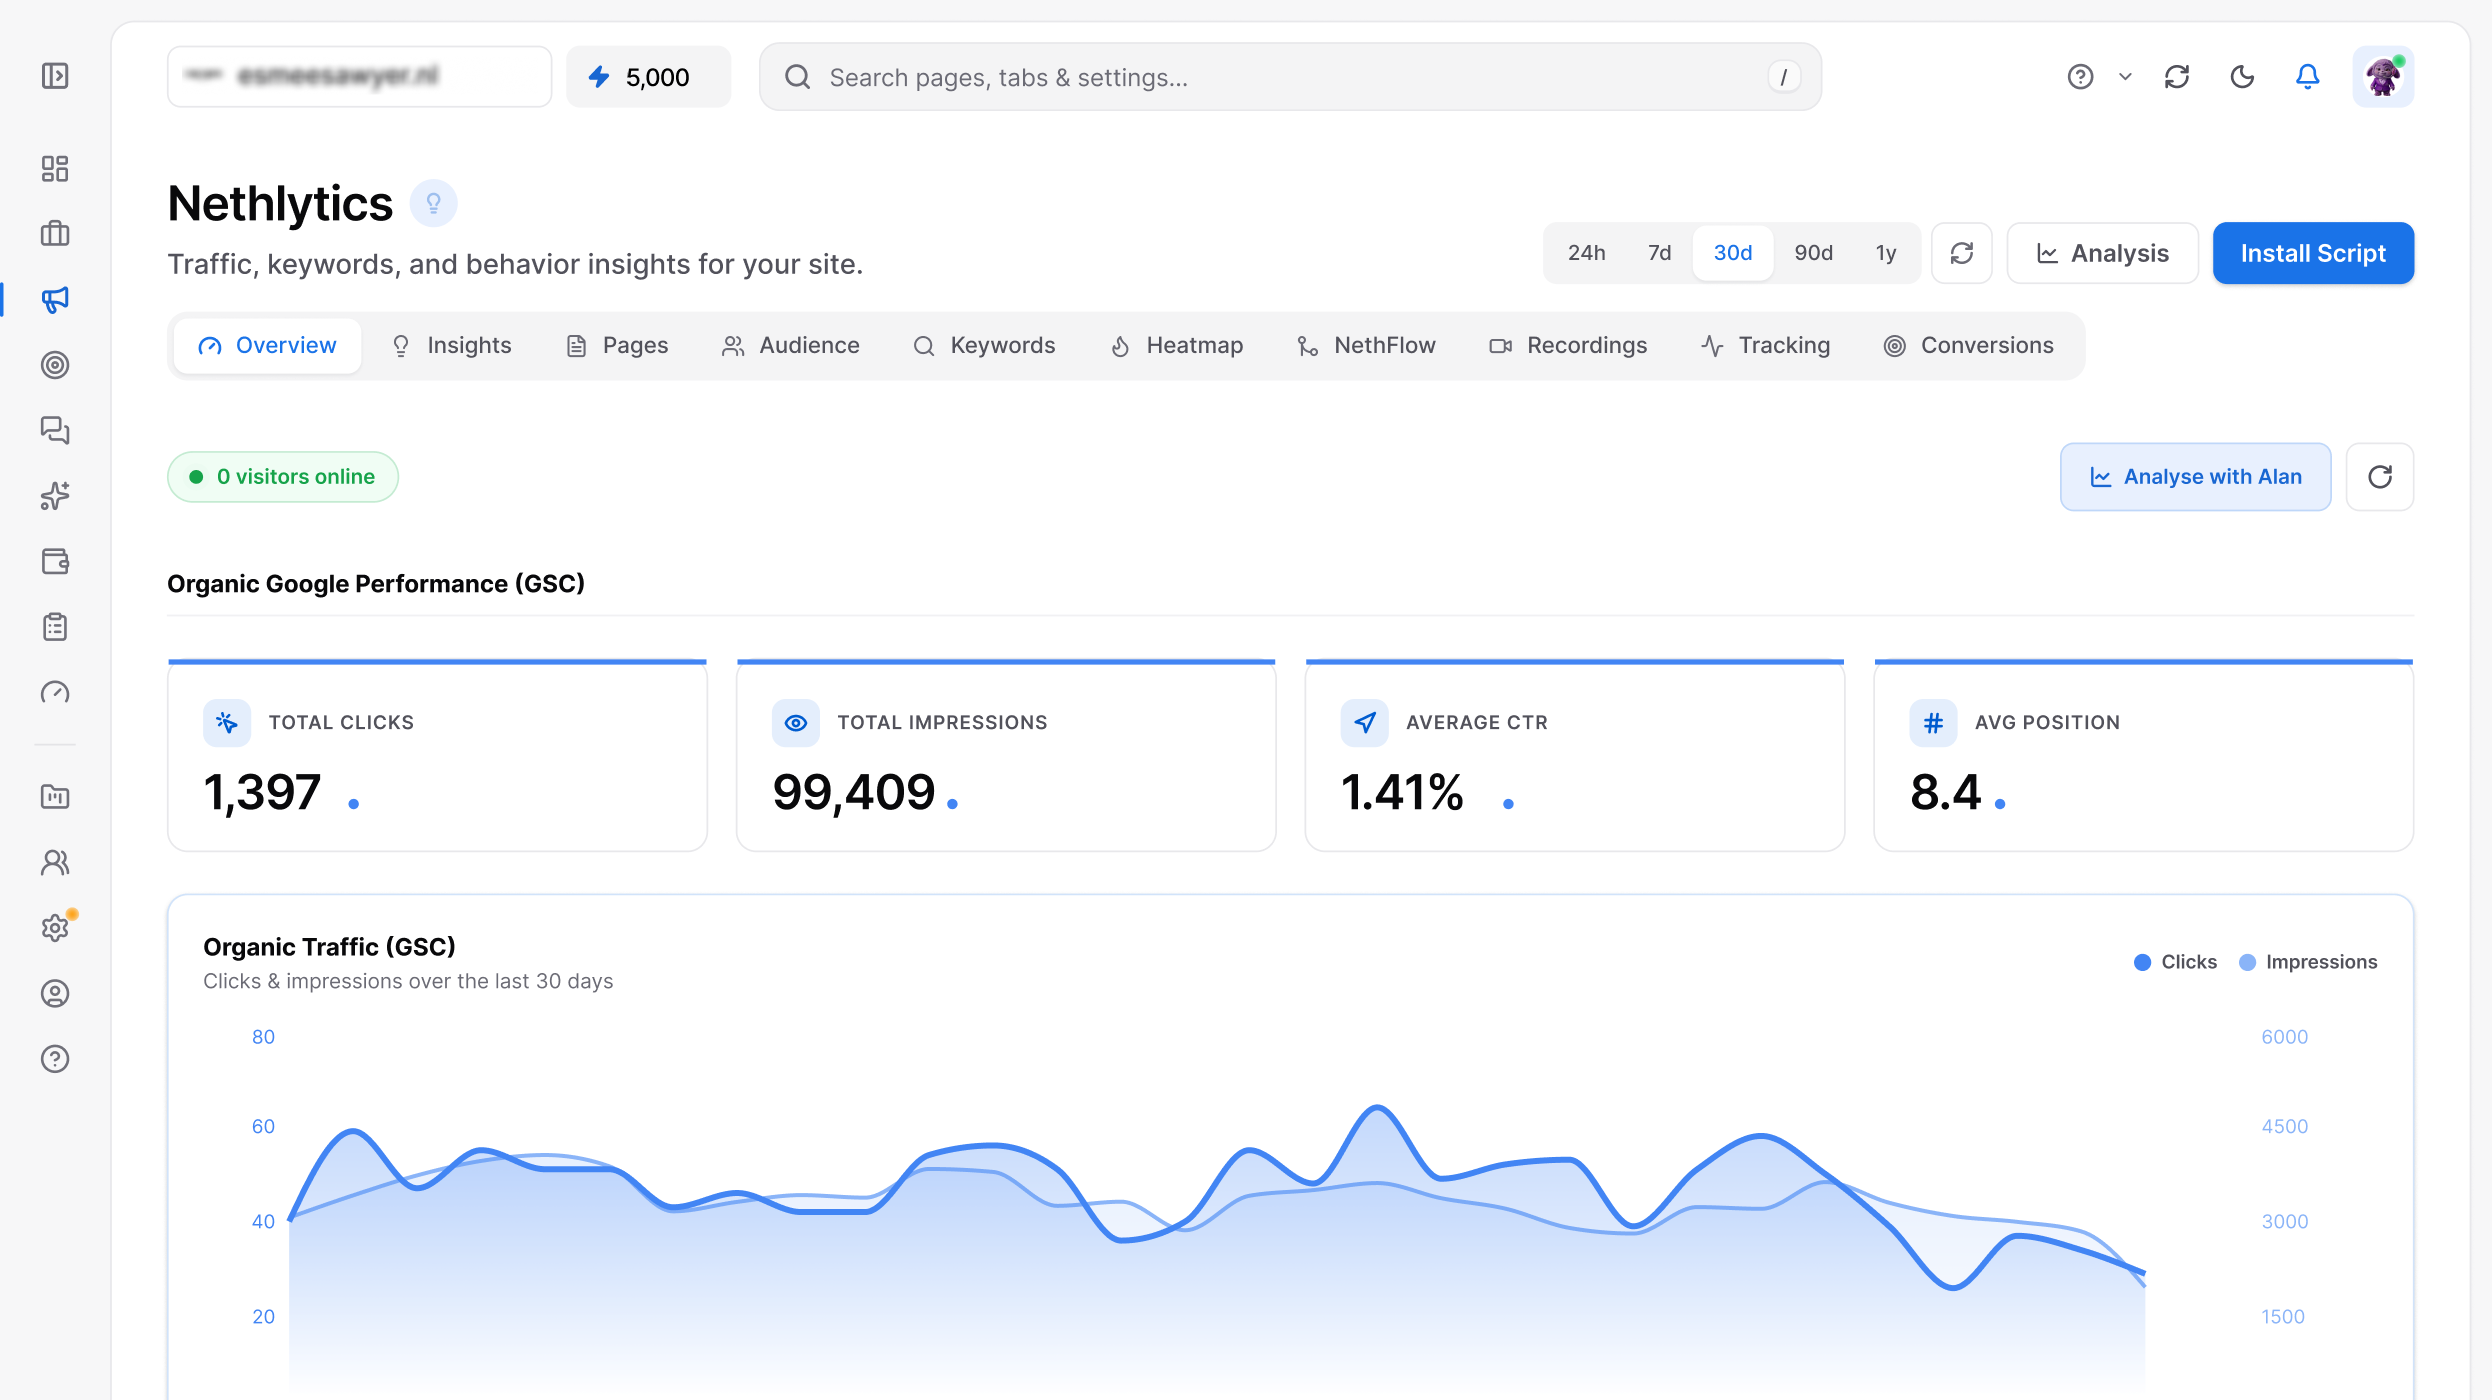The height and width of the screenshot is (1400, 2492).
Task: Open the sparkles AI icon in sidebar
Action: tap(55, 496)
